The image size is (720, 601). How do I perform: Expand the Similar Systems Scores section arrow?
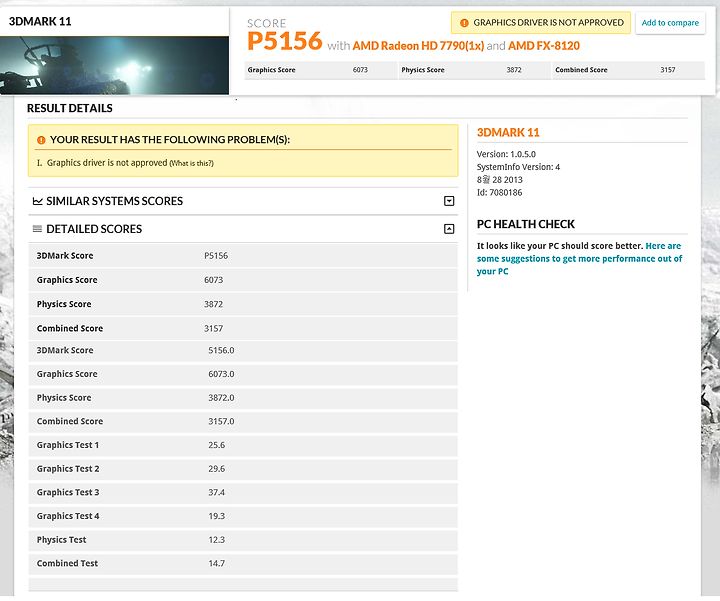pos(449,201)
